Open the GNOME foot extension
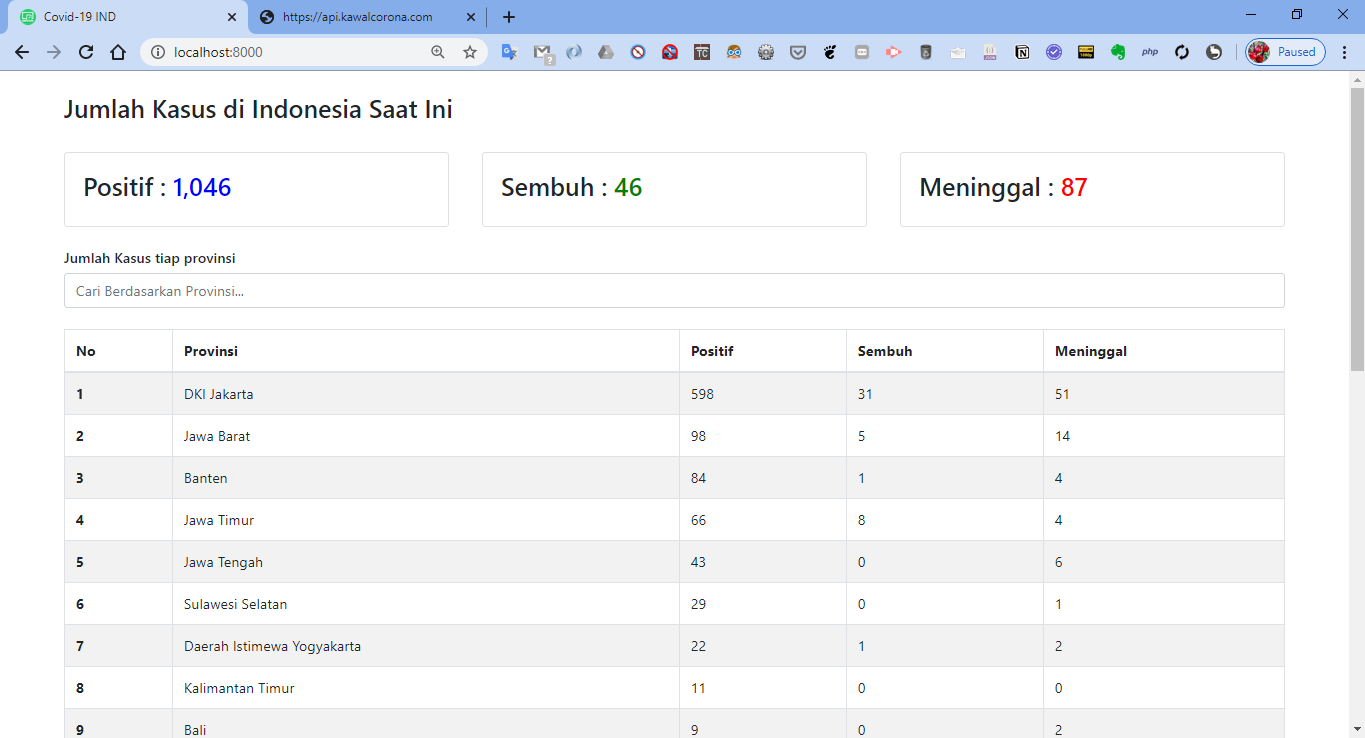This screenshot has width=1365, height=738. point(830,52)
